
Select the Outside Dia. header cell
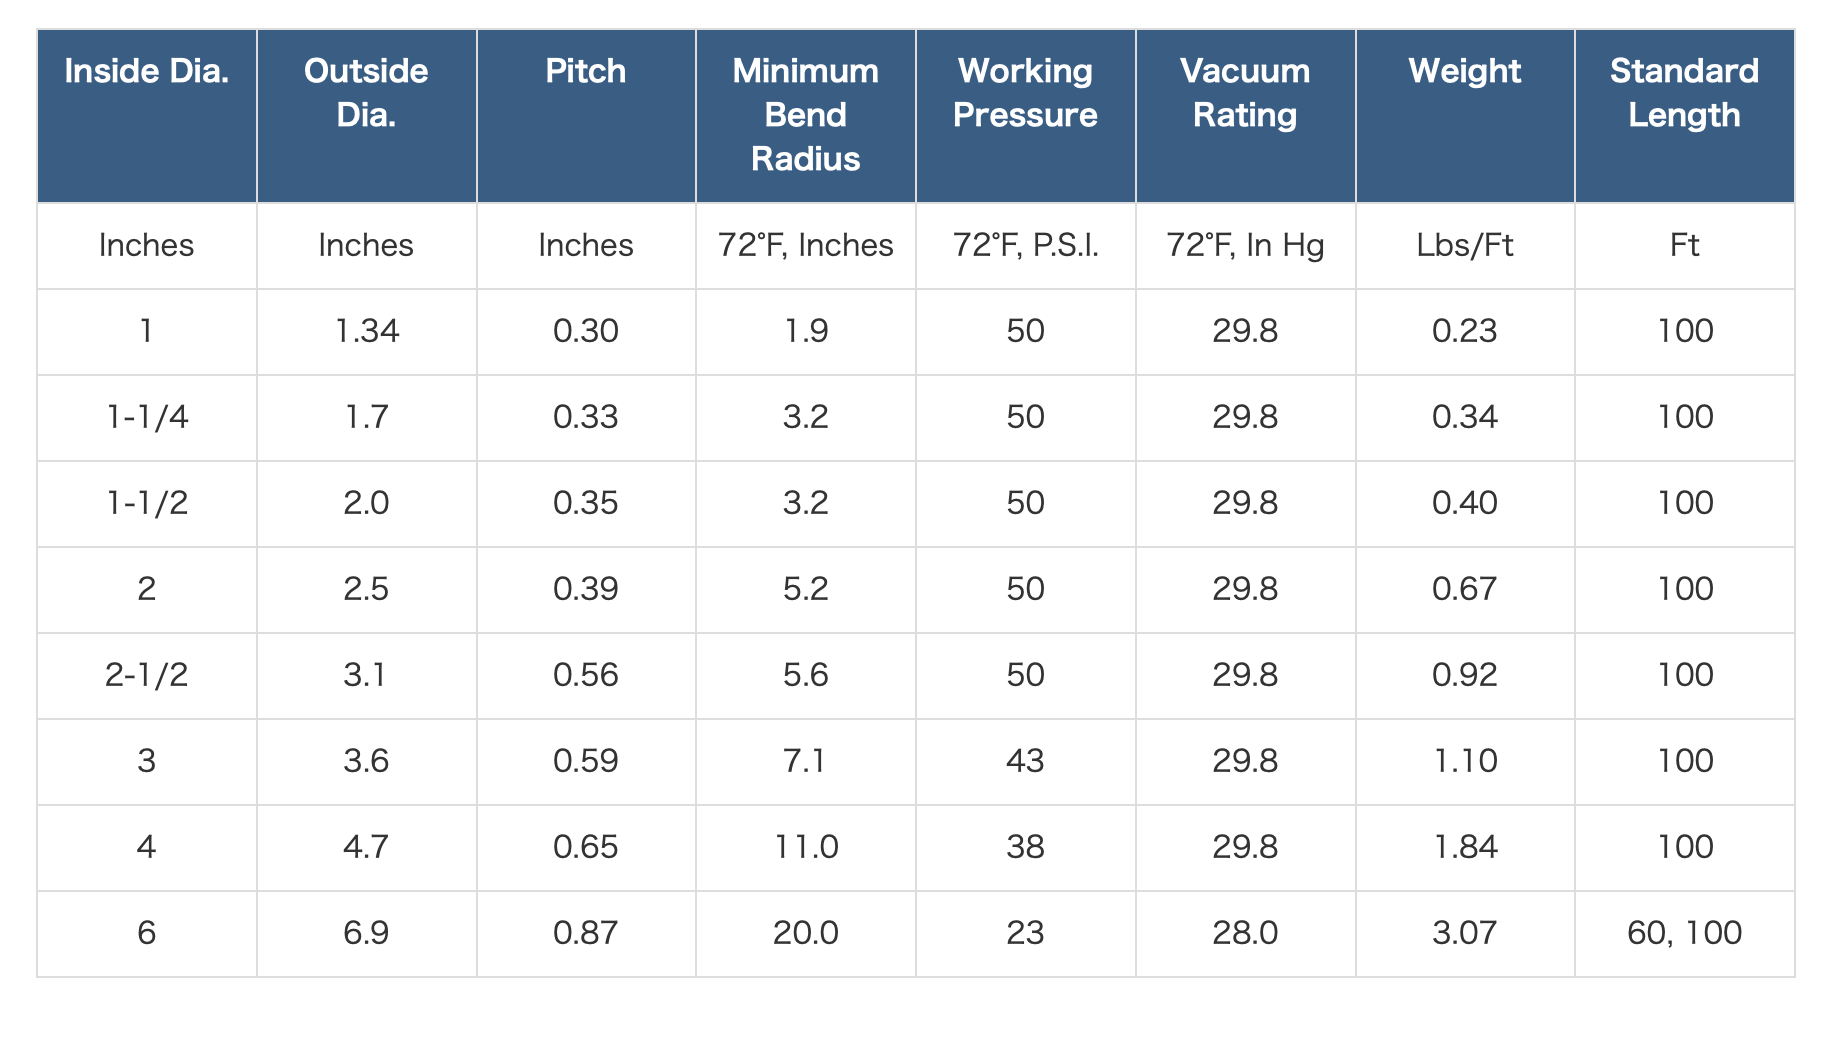click(x=366, y=93)
